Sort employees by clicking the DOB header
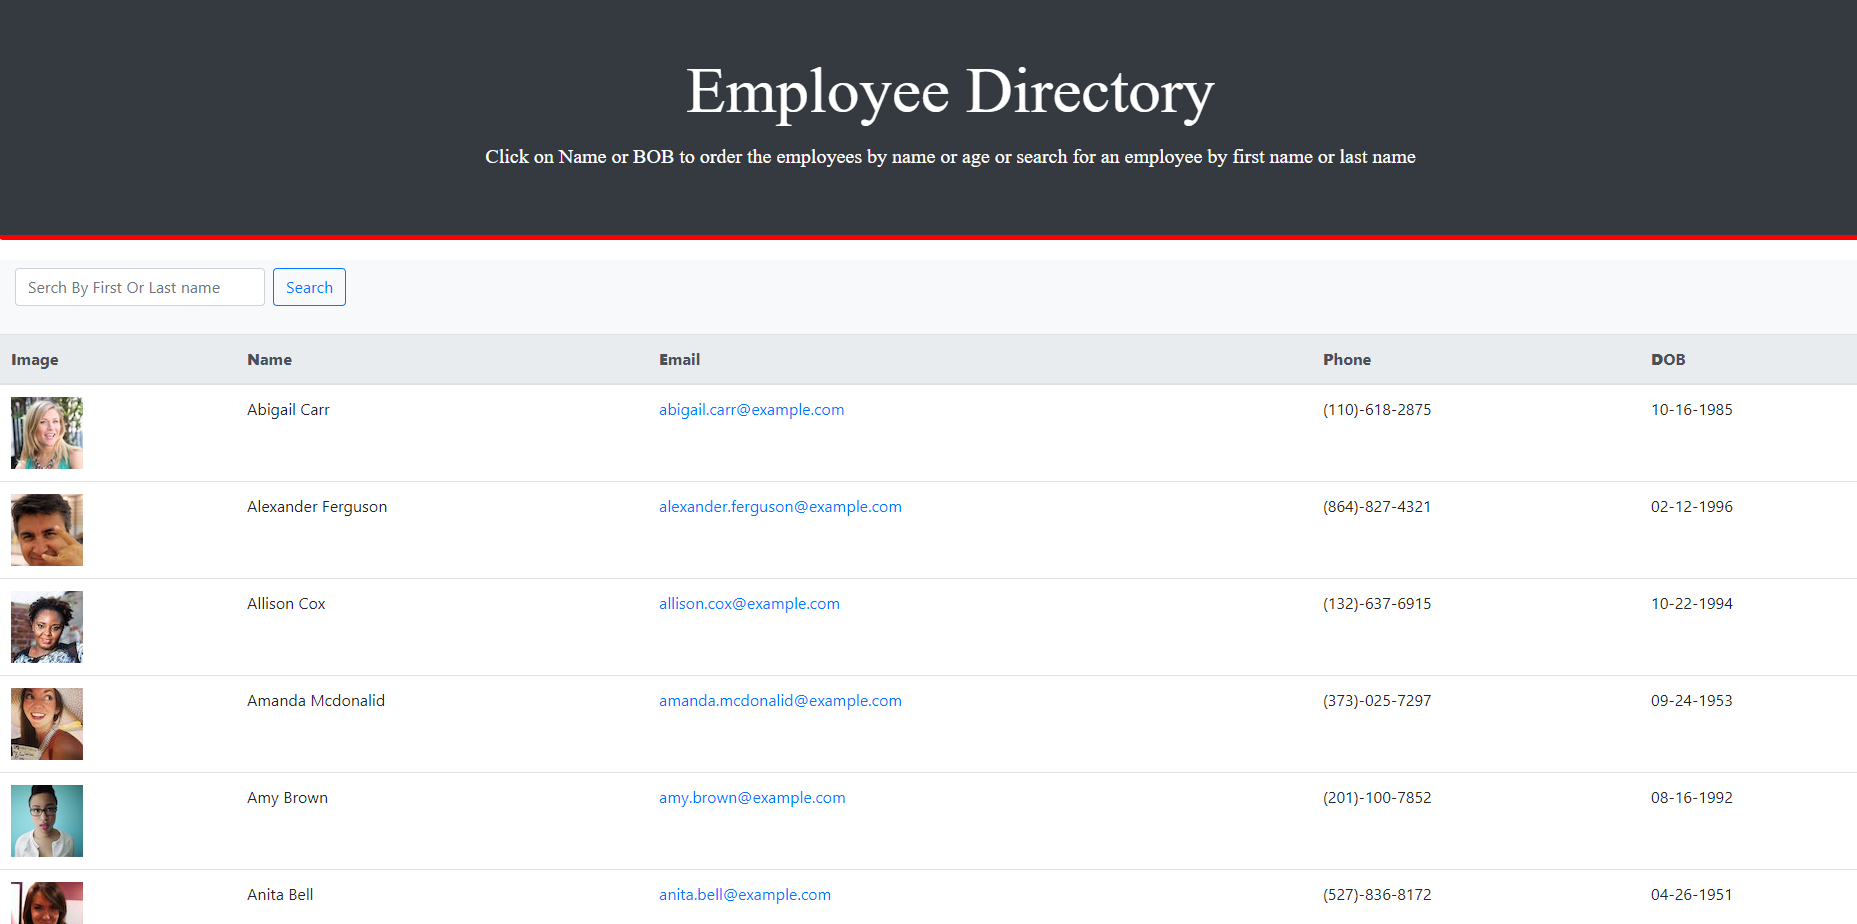The image size is (1857, 924). click(1667, 359)
